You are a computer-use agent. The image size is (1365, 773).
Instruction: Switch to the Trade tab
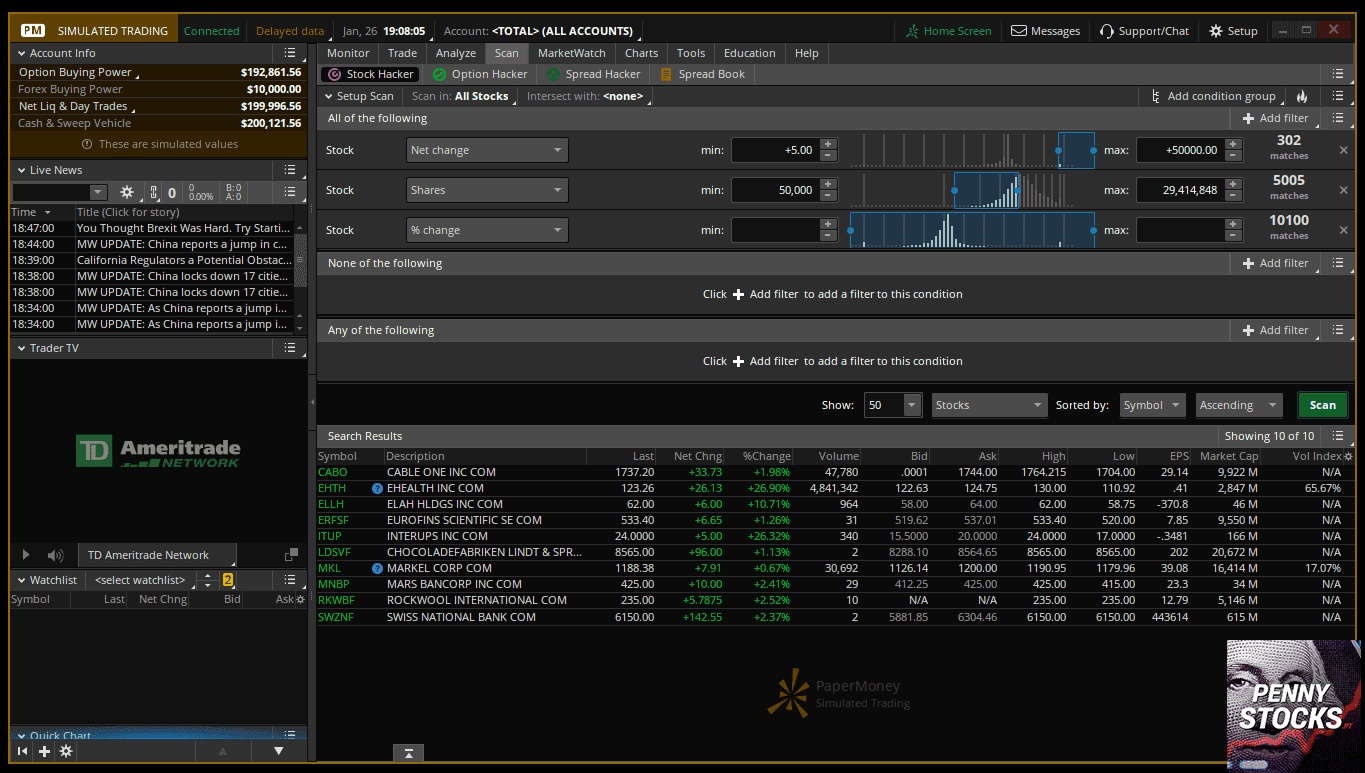pos(402,53)
